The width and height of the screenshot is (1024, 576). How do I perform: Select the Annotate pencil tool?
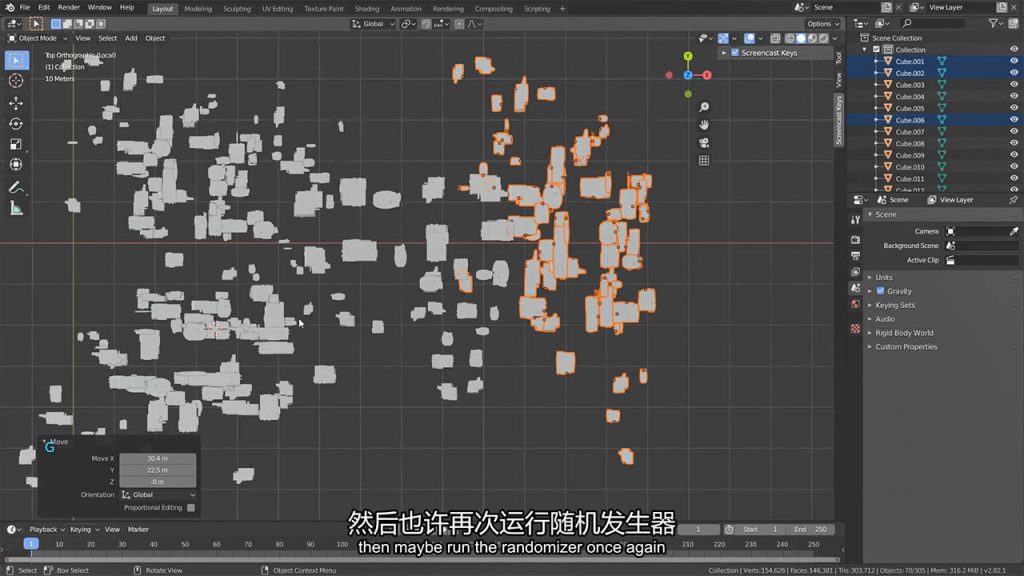click(x=16, y=188)
